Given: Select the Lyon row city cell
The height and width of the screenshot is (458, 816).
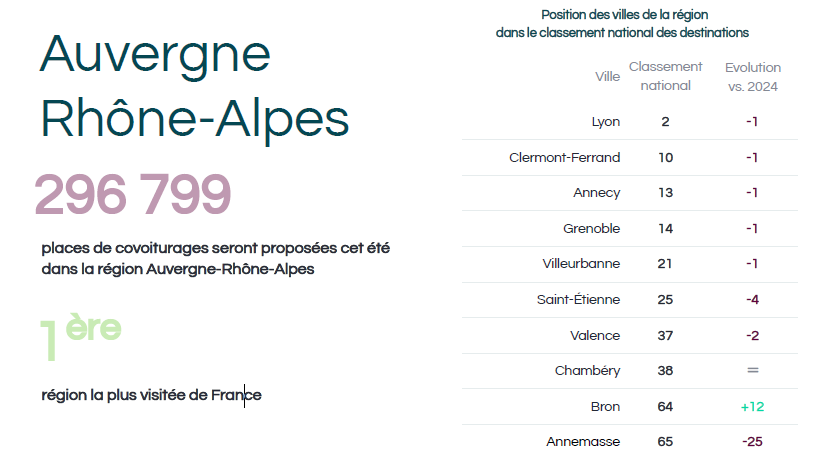Looking at the screenshot, I should [x=606, y=122].
